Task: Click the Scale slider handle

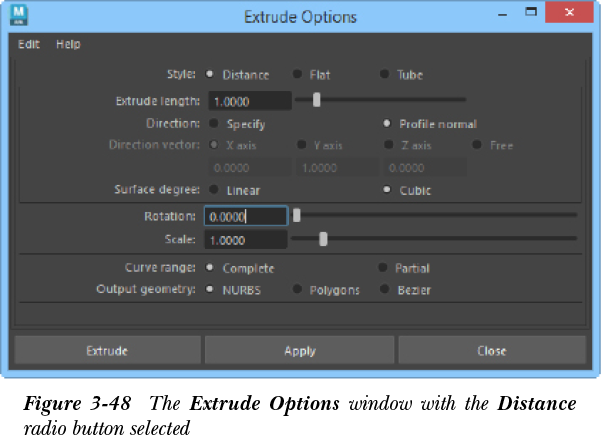Action: tap(323, 238)
